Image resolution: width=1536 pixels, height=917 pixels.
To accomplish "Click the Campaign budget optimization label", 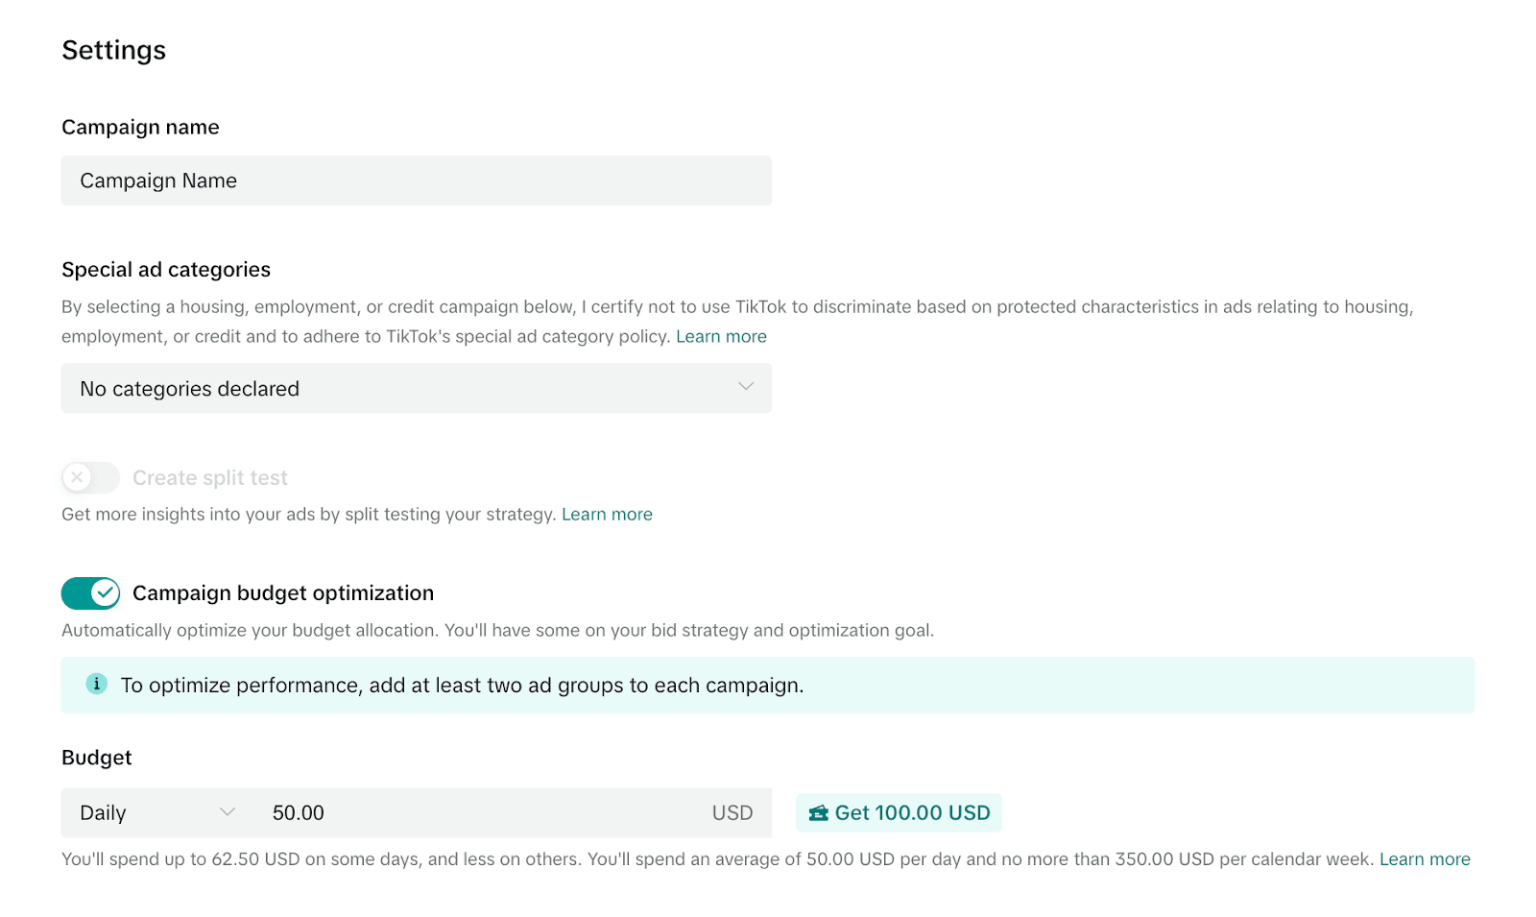I will [x=283, y=594].
